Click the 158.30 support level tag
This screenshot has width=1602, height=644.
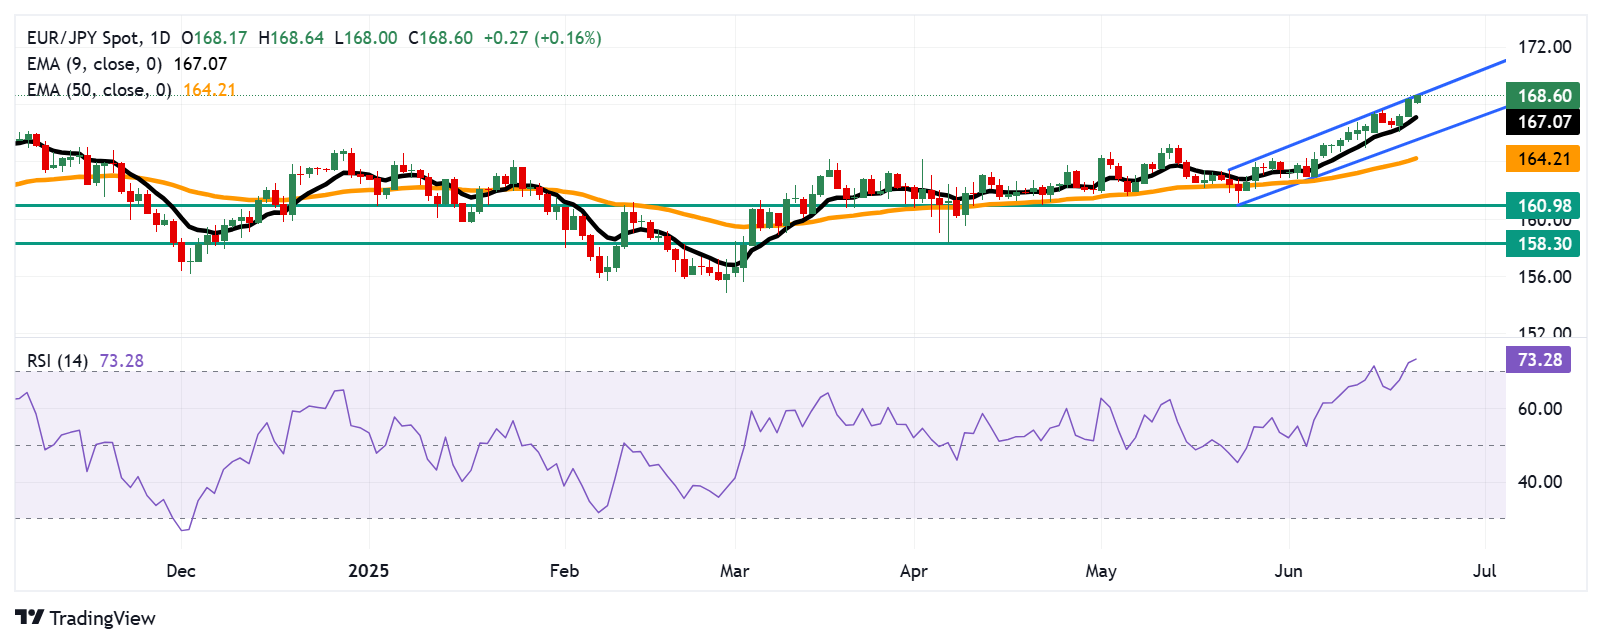(1544, 244)
